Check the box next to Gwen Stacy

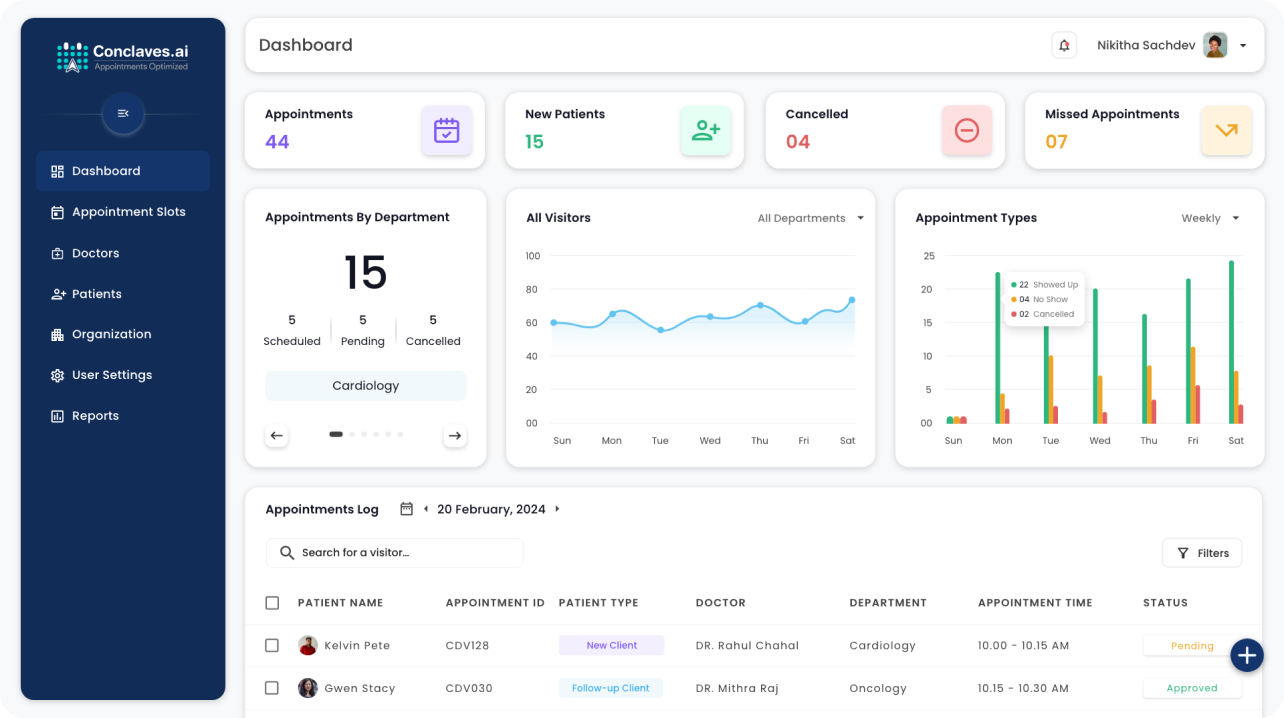pyautogui.click(x=272, y=688)
